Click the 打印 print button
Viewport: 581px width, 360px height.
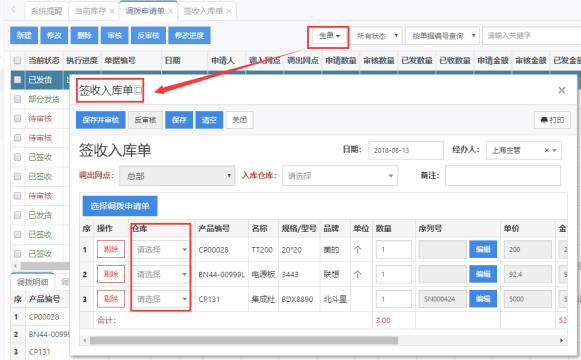point(552,120)
